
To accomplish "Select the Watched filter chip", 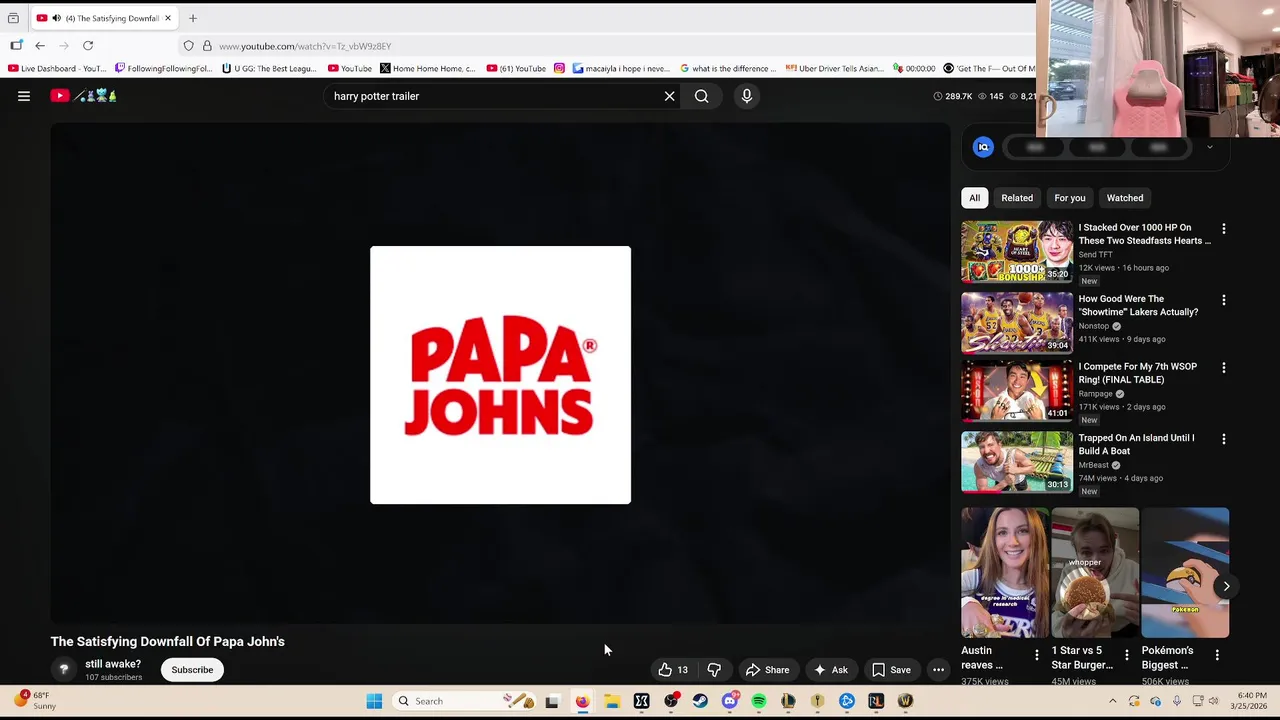I will click(x=1125, y=198).
